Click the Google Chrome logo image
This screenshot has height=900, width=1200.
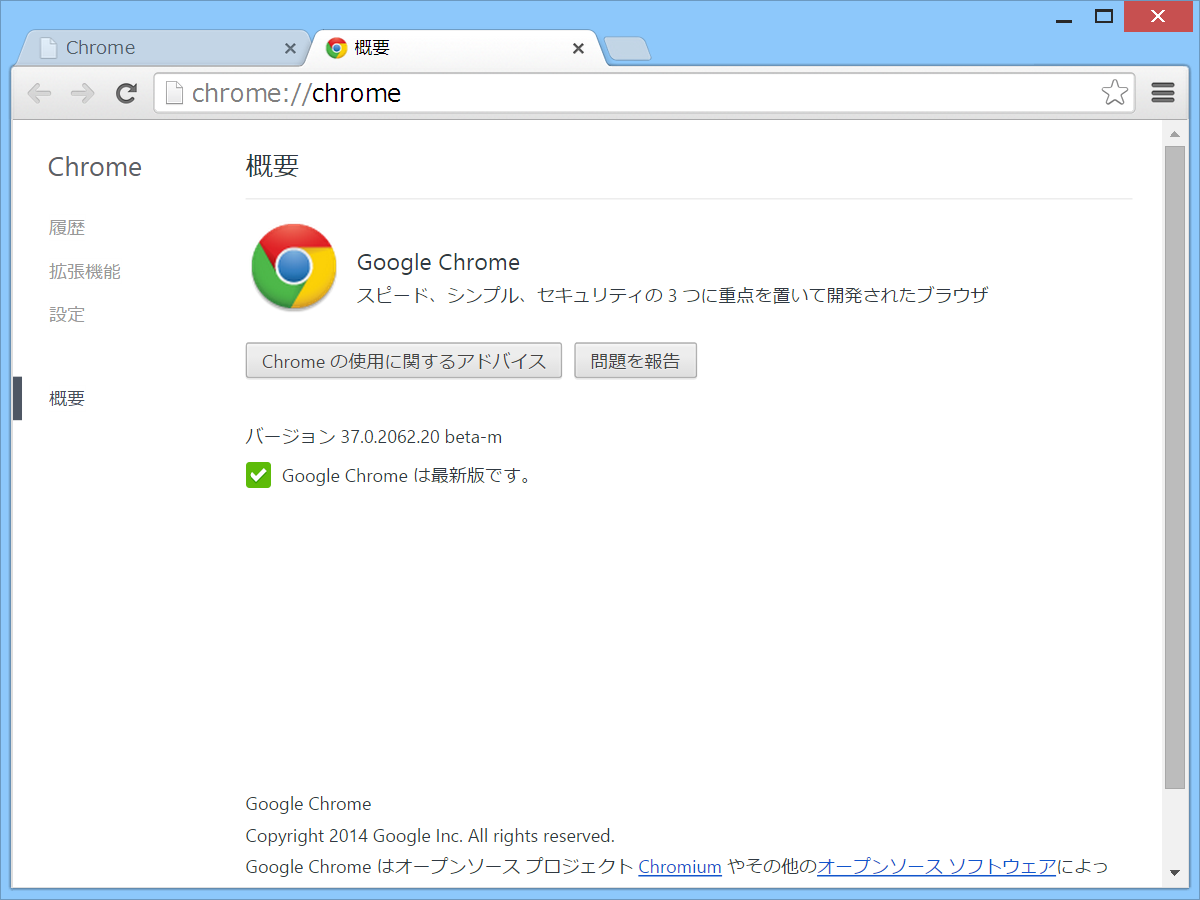293,266
